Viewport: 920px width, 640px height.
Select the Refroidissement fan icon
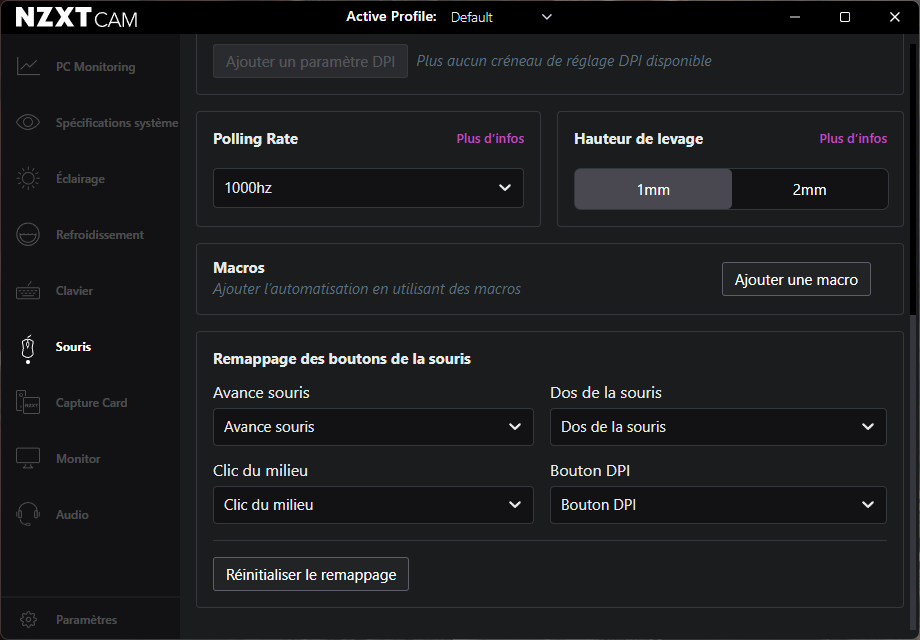pos(28,235)
